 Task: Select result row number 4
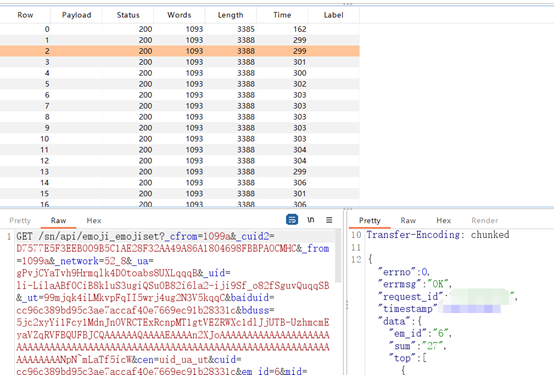click(180, 73)
